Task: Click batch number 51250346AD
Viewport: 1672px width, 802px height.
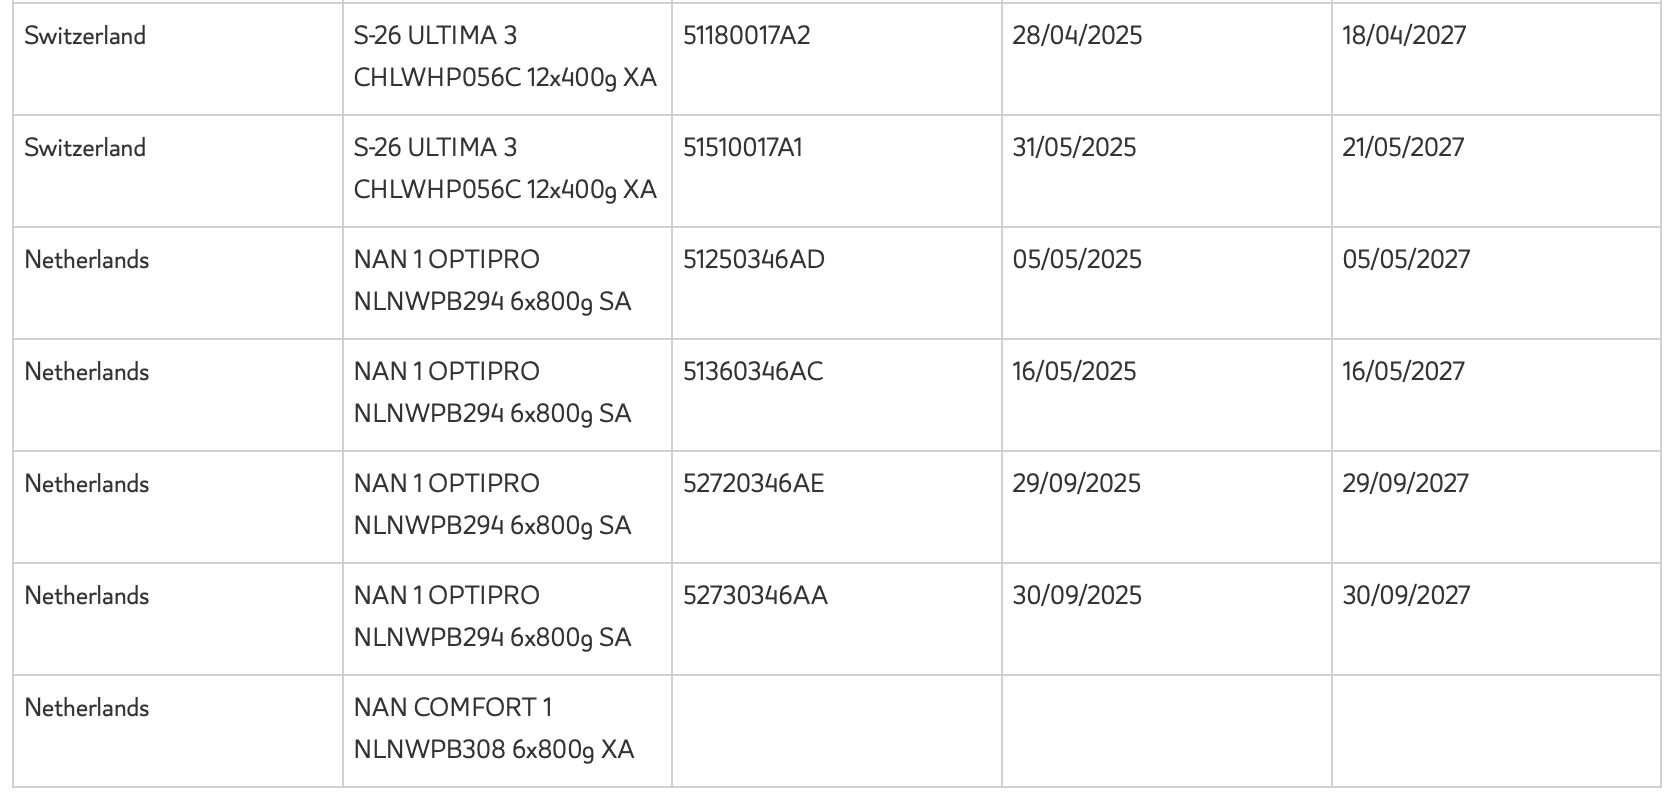Action: click(x=753, y=260)
